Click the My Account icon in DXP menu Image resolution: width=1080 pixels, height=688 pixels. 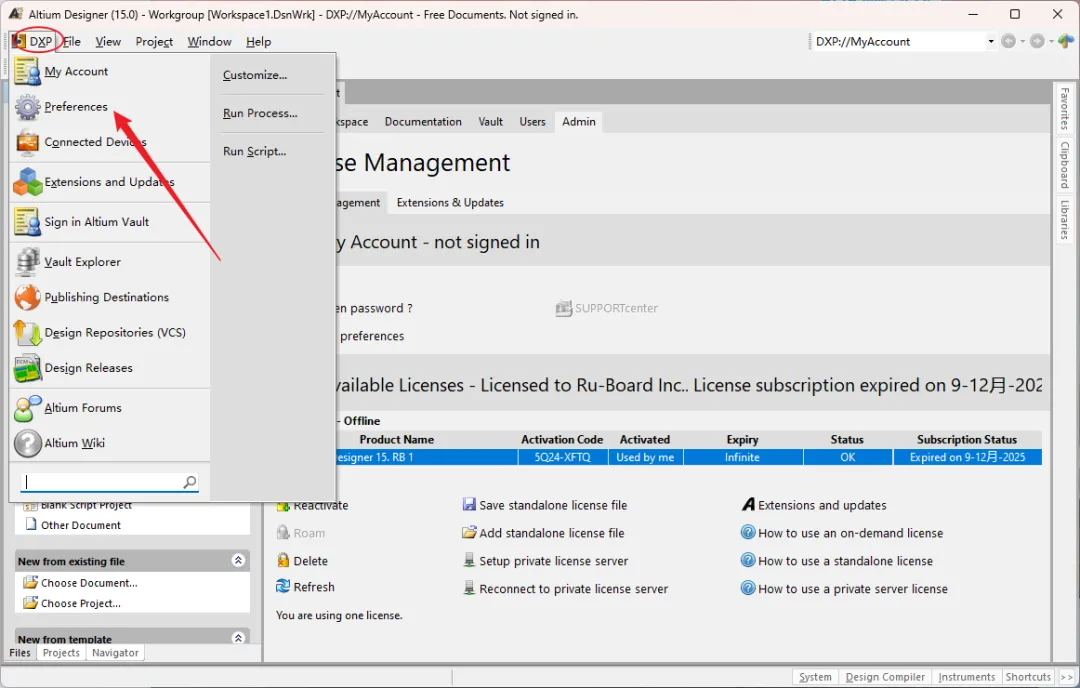point(28,72)
